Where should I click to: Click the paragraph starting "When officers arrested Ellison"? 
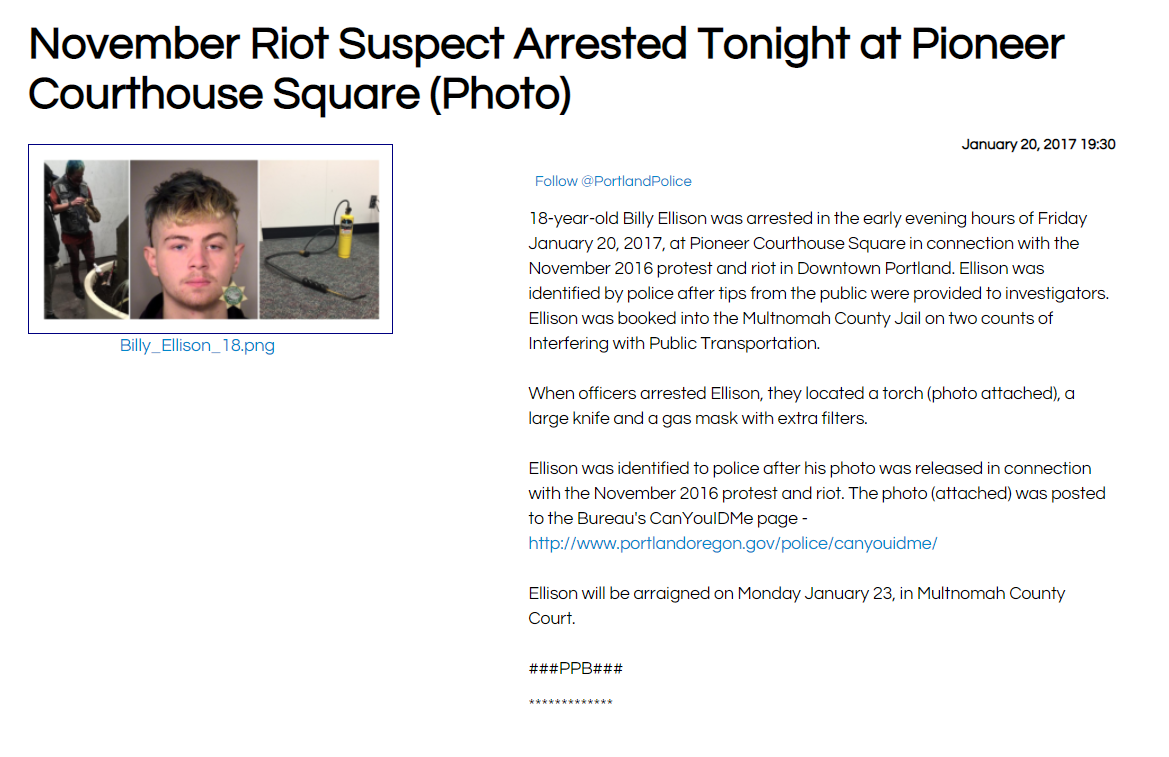click(x=801, y=406)
